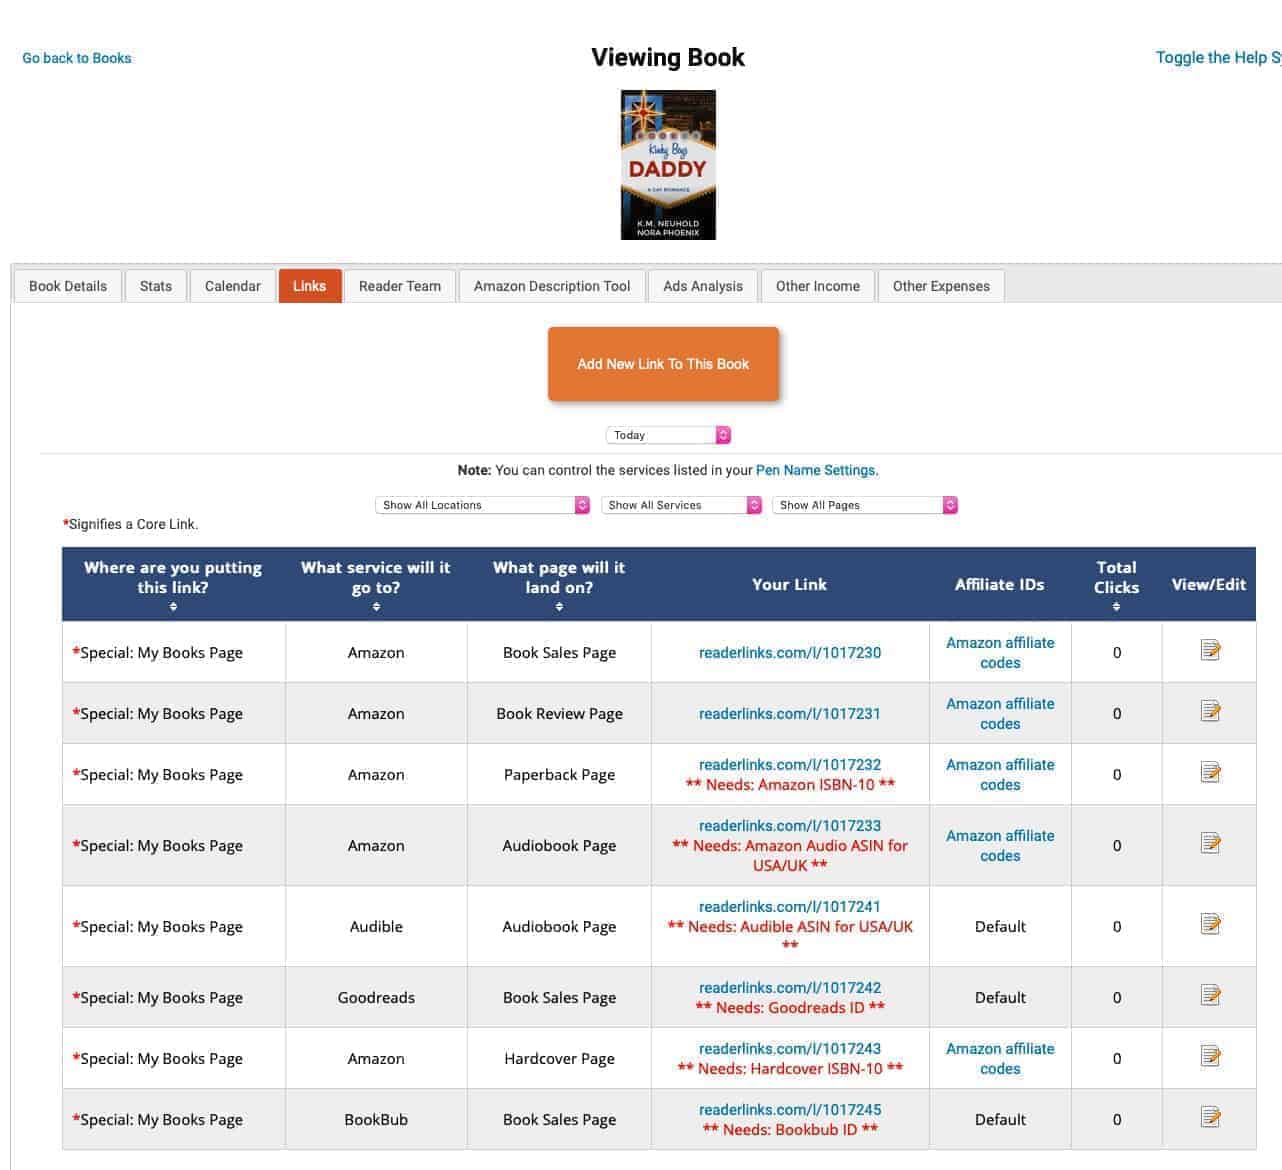Sort by 'Where are you putting this link?' arrows
Image resolution: width=1282 pixels, height=1170 pixels.
173,607
